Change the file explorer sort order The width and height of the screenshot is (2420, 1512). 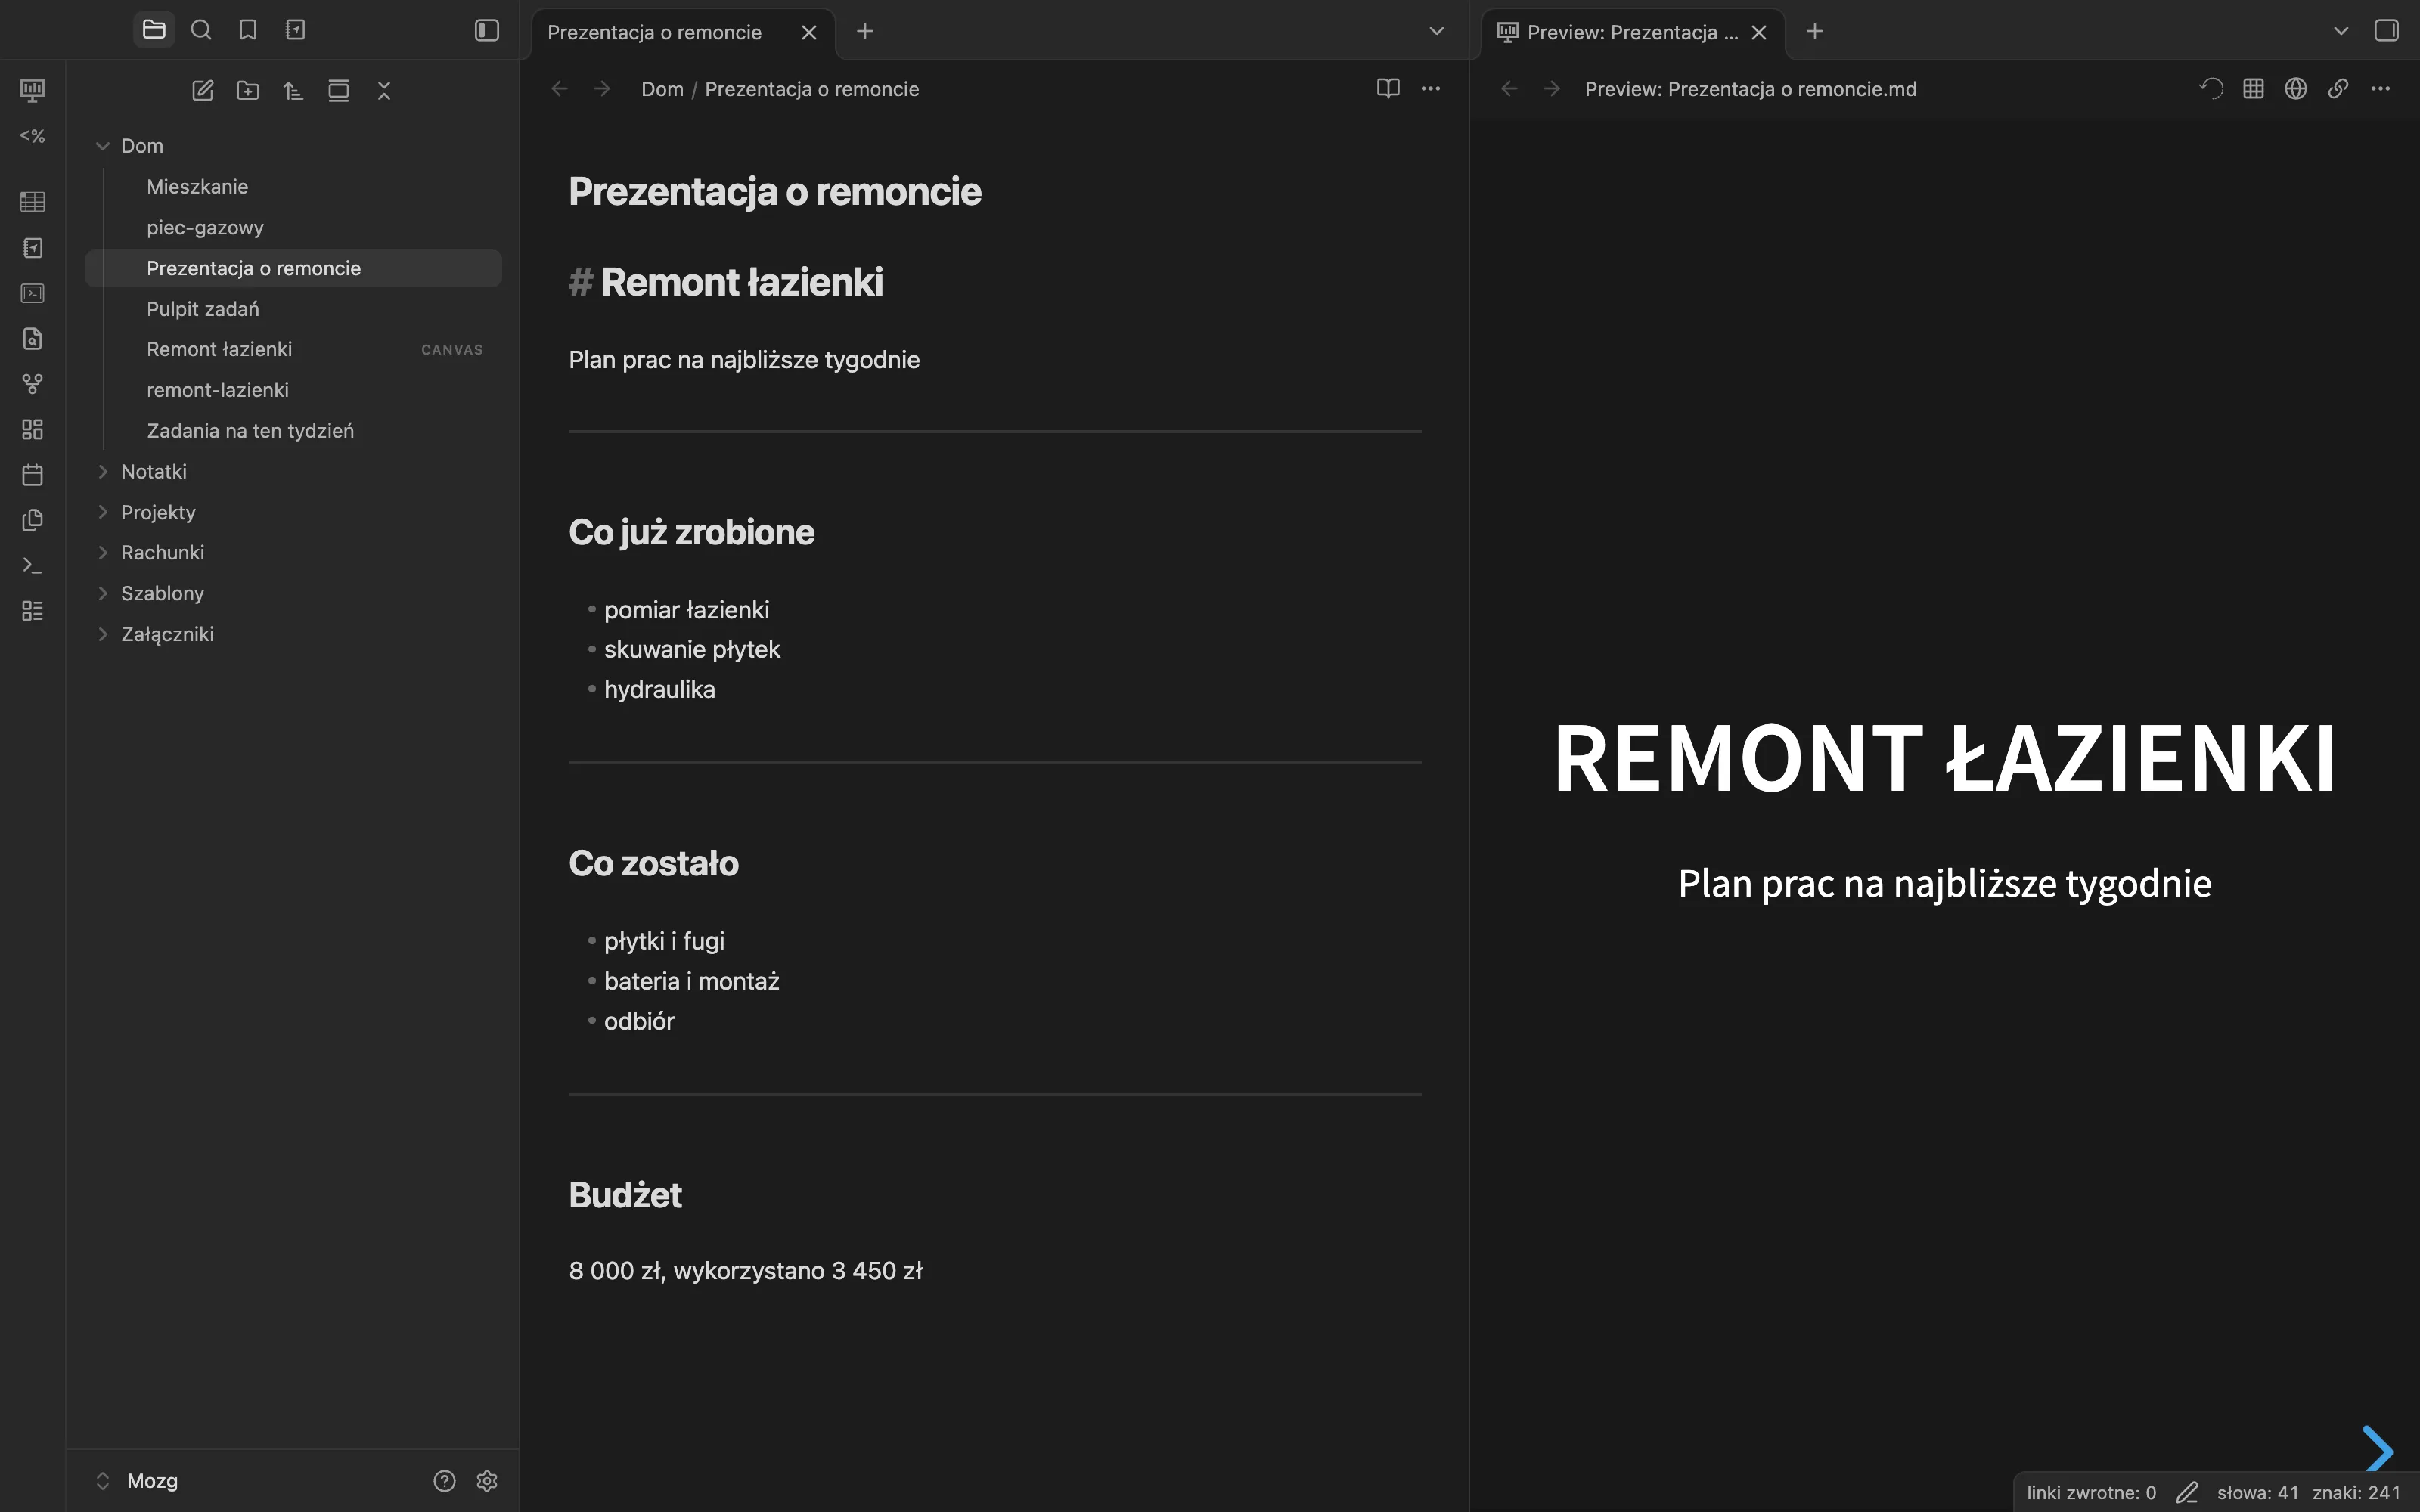pos(293,91)
